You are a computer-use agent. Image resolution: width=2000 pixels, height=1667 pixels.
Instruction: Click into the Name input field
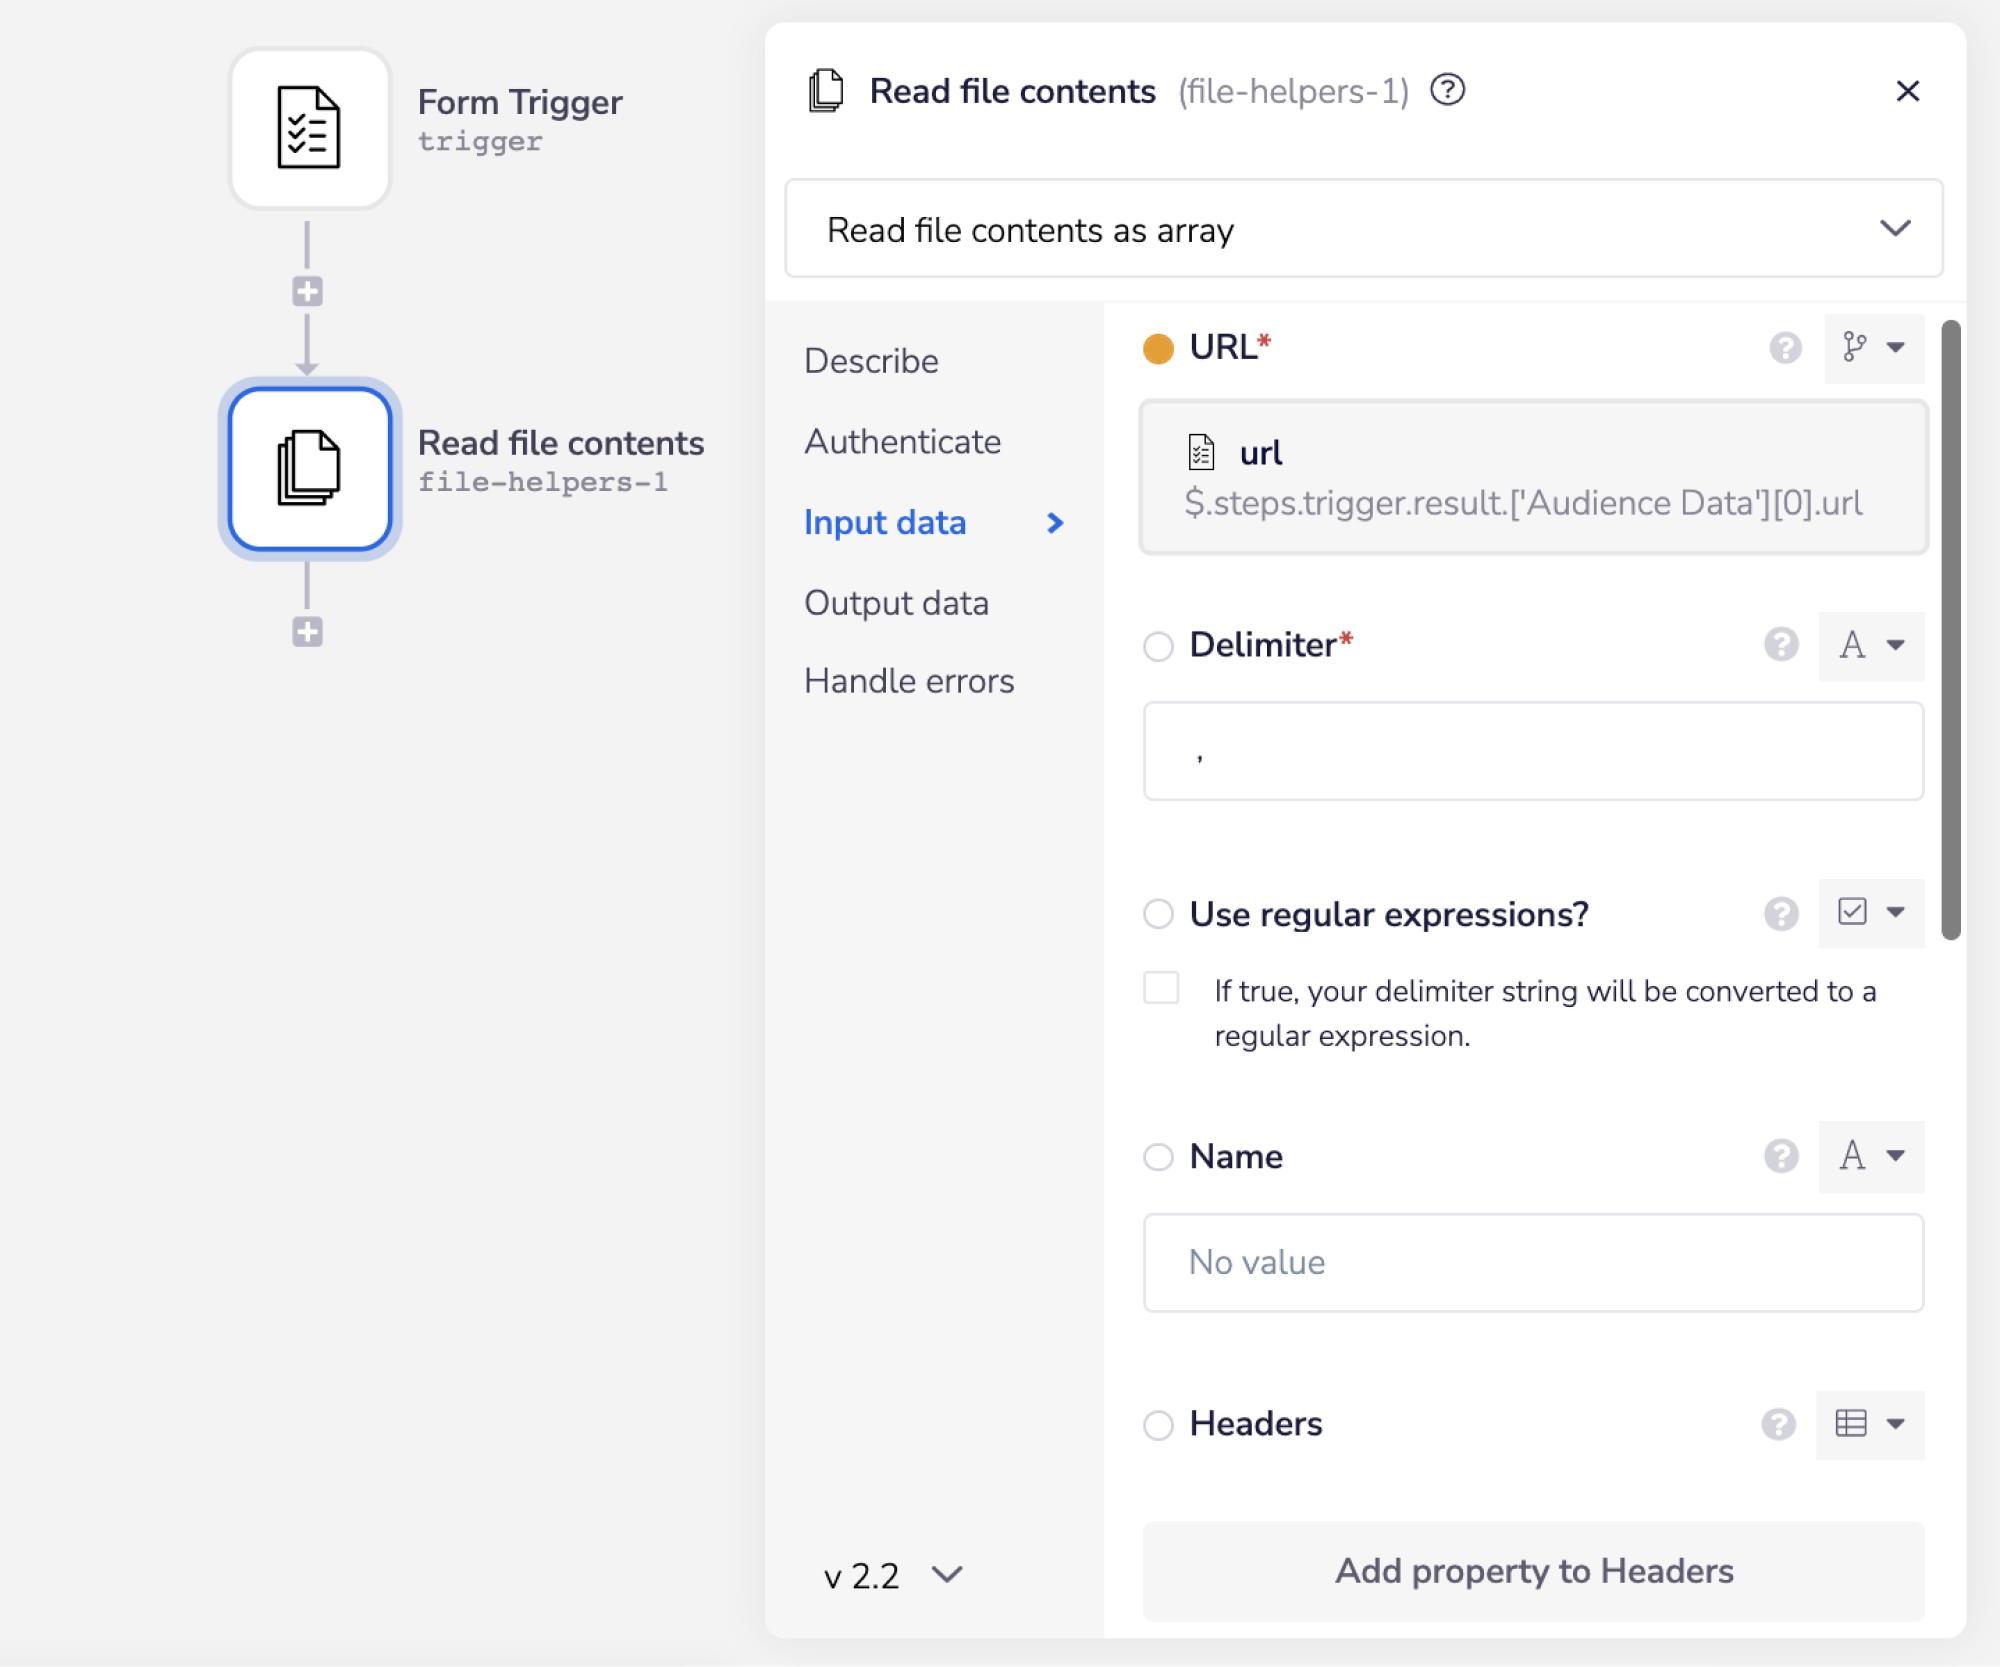1532,1262
